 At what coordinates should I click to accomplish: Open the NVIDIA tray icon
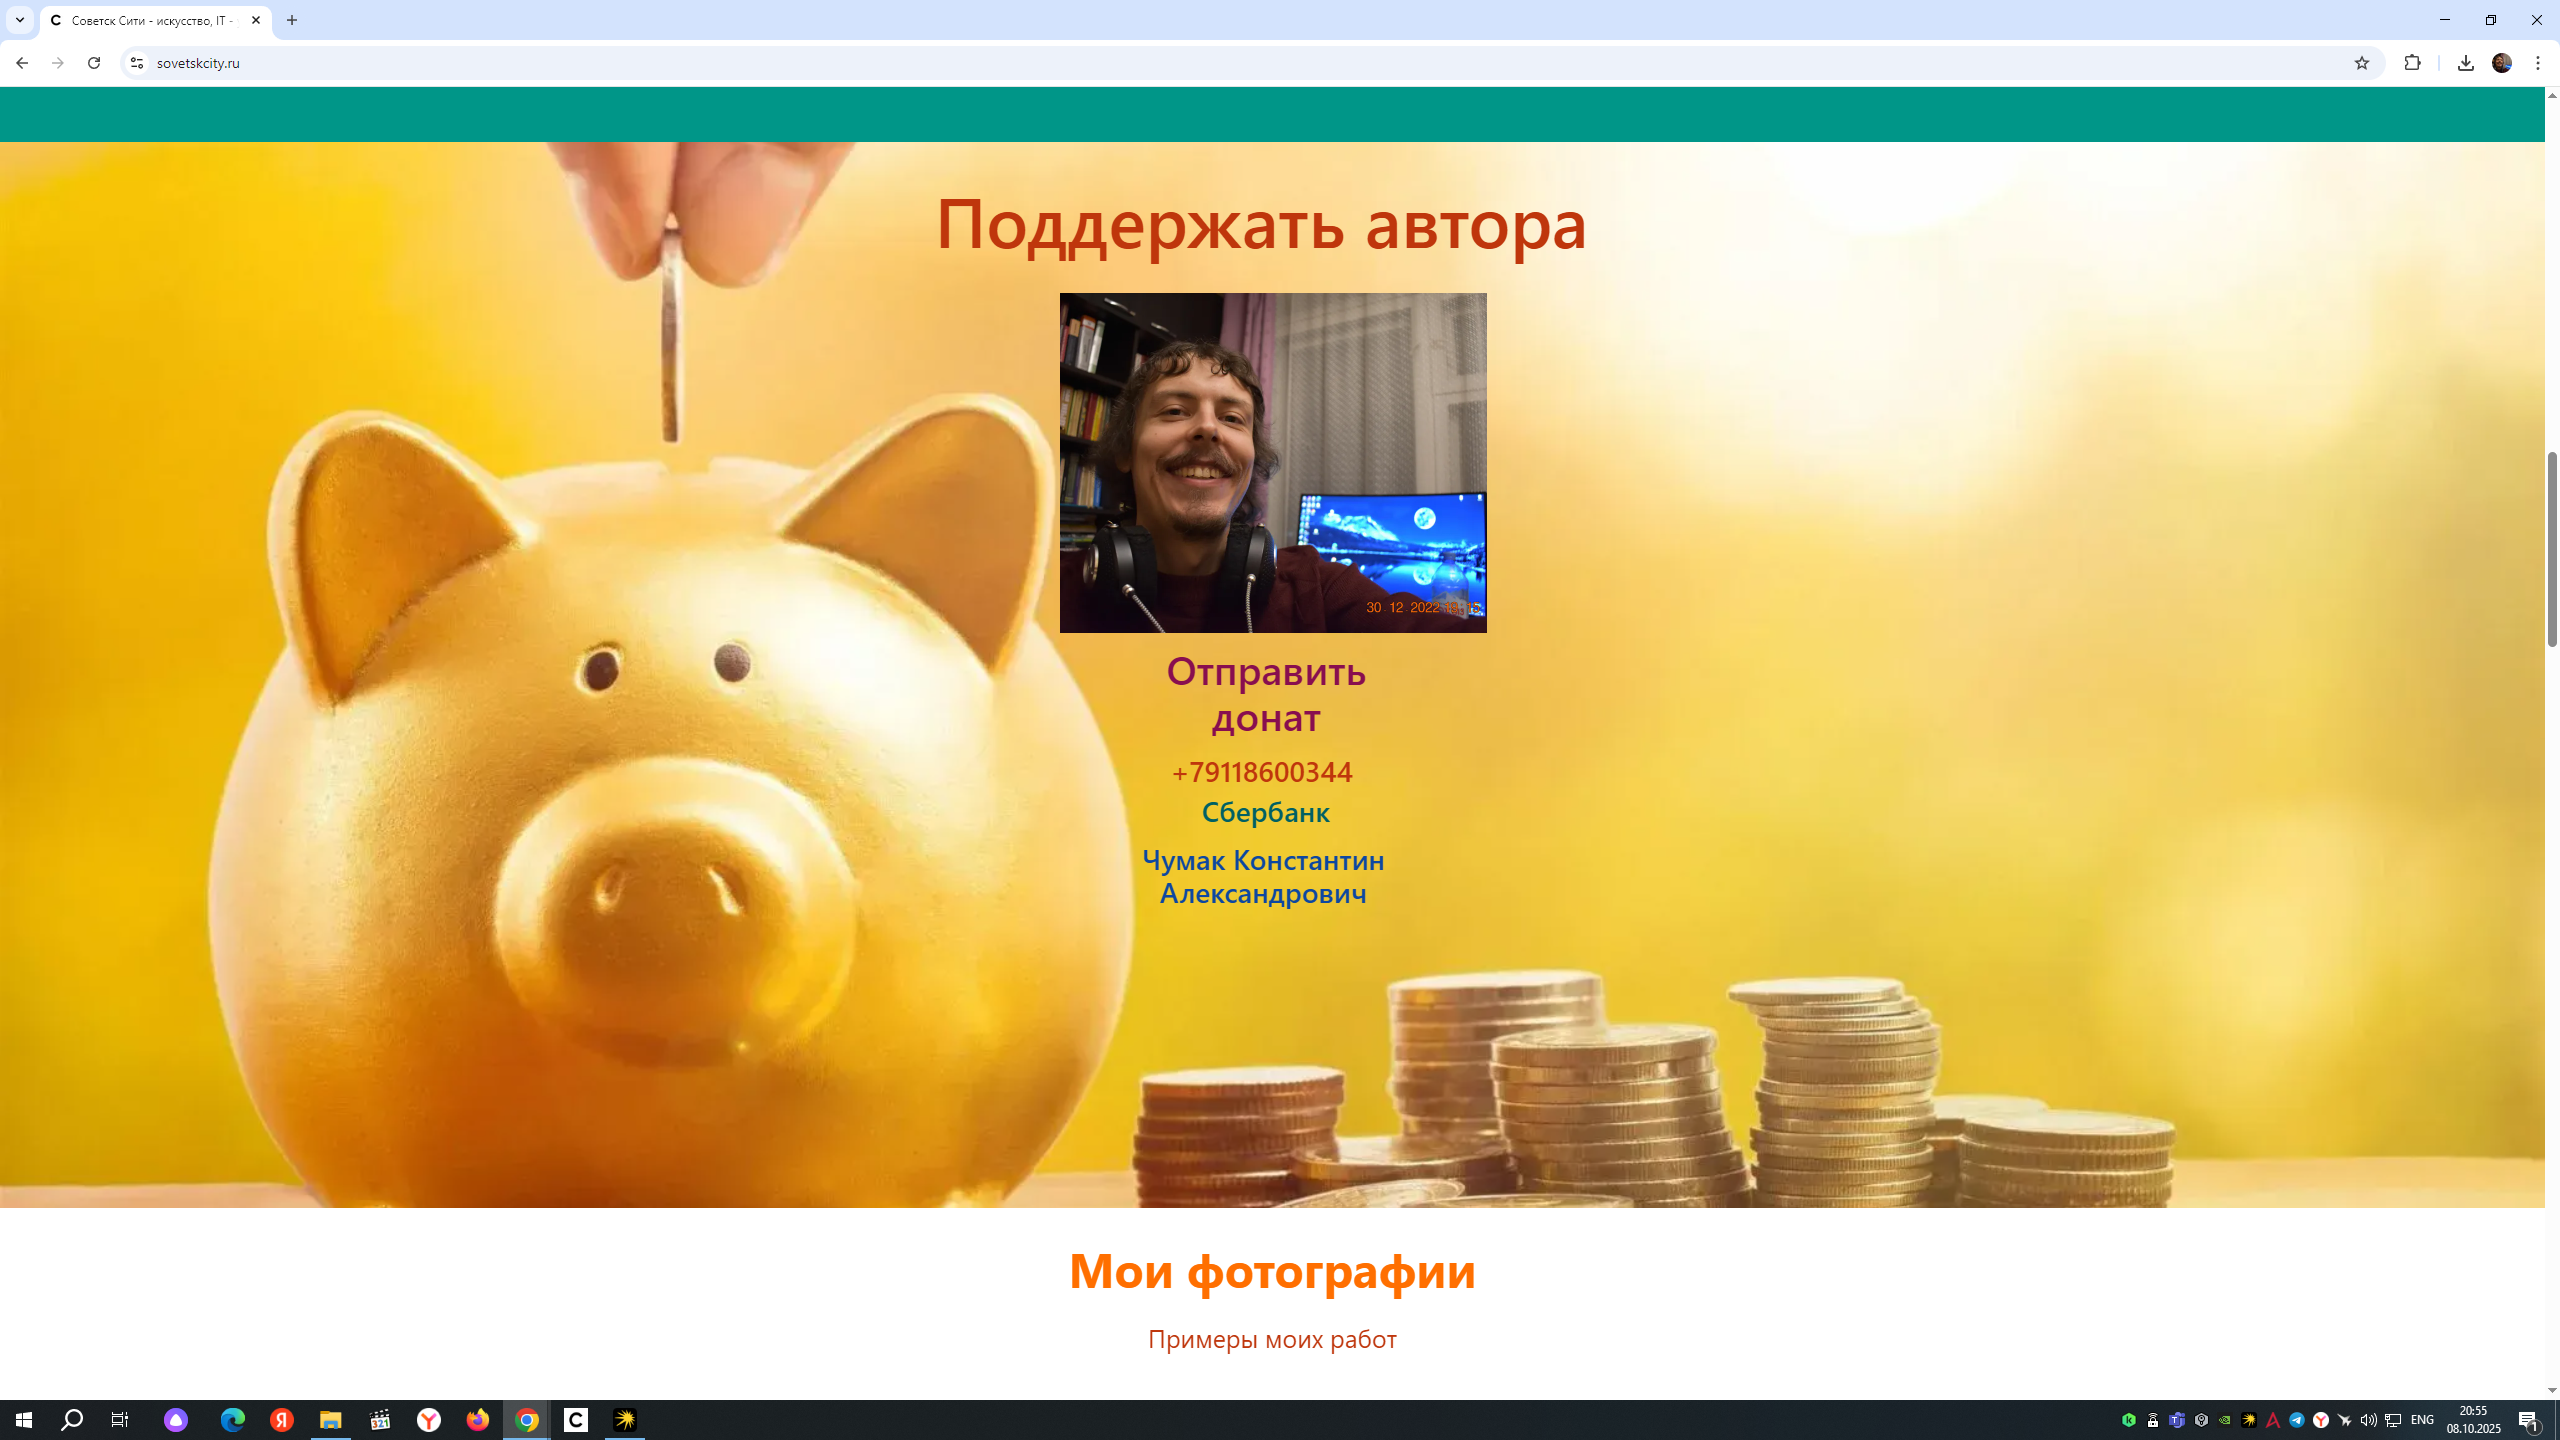[x=2225, y=1420]
